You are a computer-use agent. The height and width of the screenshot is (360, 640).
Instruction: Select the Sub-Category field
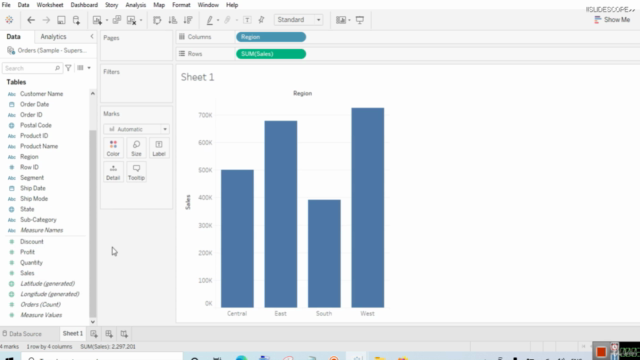tap(38, 220)
